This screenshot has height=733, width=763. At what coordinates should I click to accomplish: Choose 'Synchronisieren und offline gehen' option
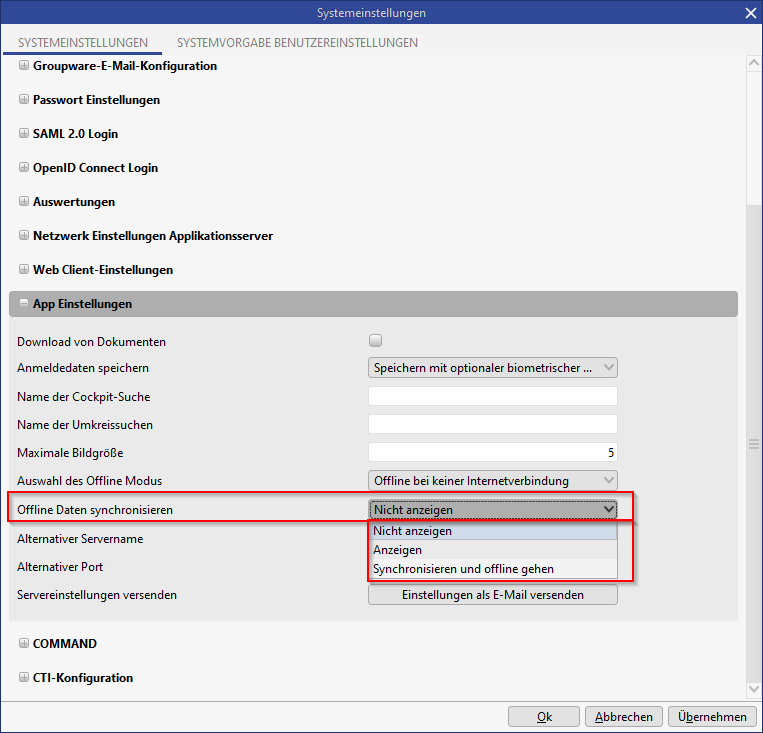point(463,569)
